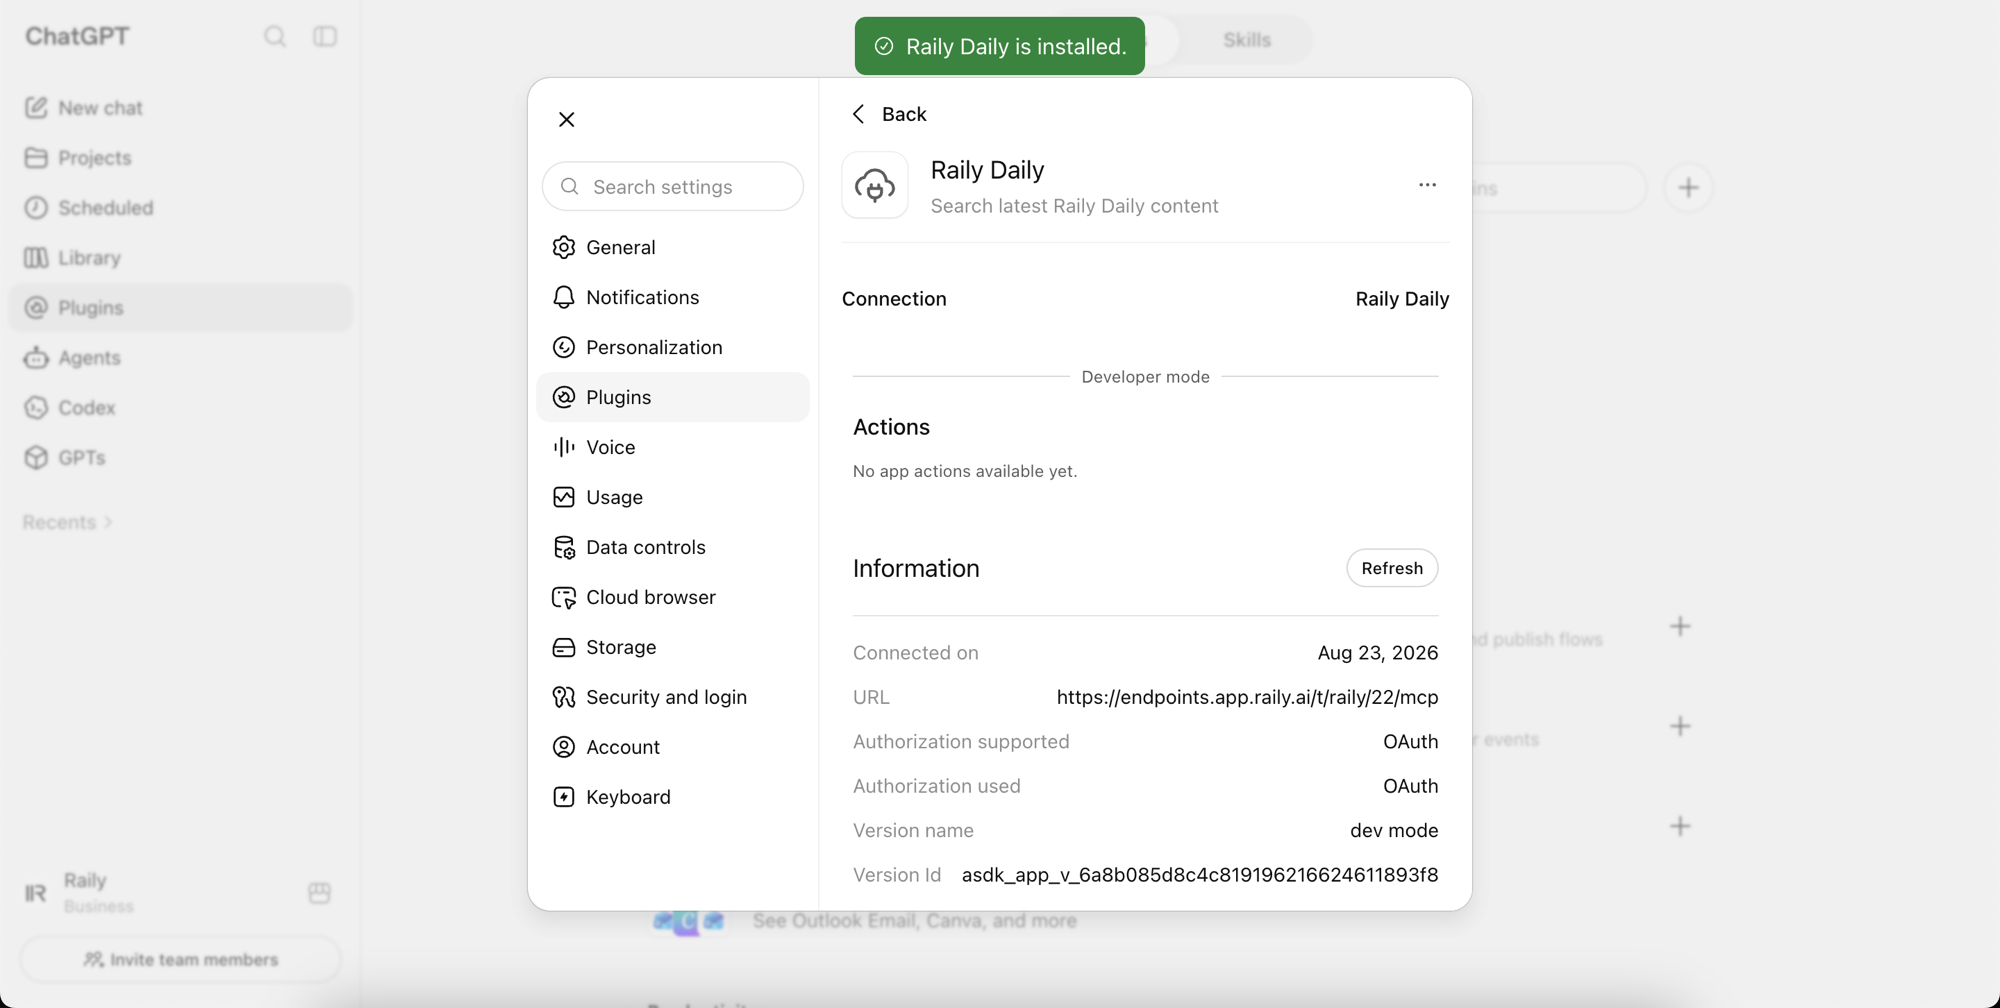This screenshot has height=1008, width=2000.
Task: Click the Authorization used OAuth value
Action: click(x=1410, y=786)
